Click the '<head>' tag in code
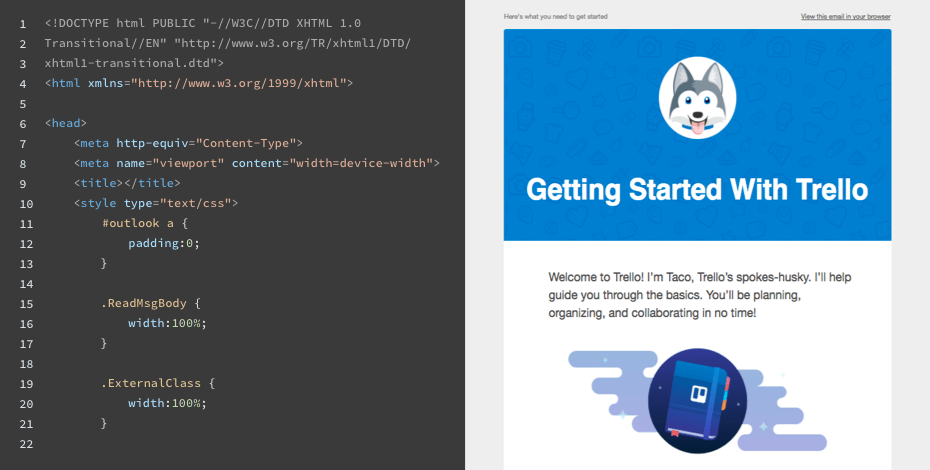 tap(66, 123)
